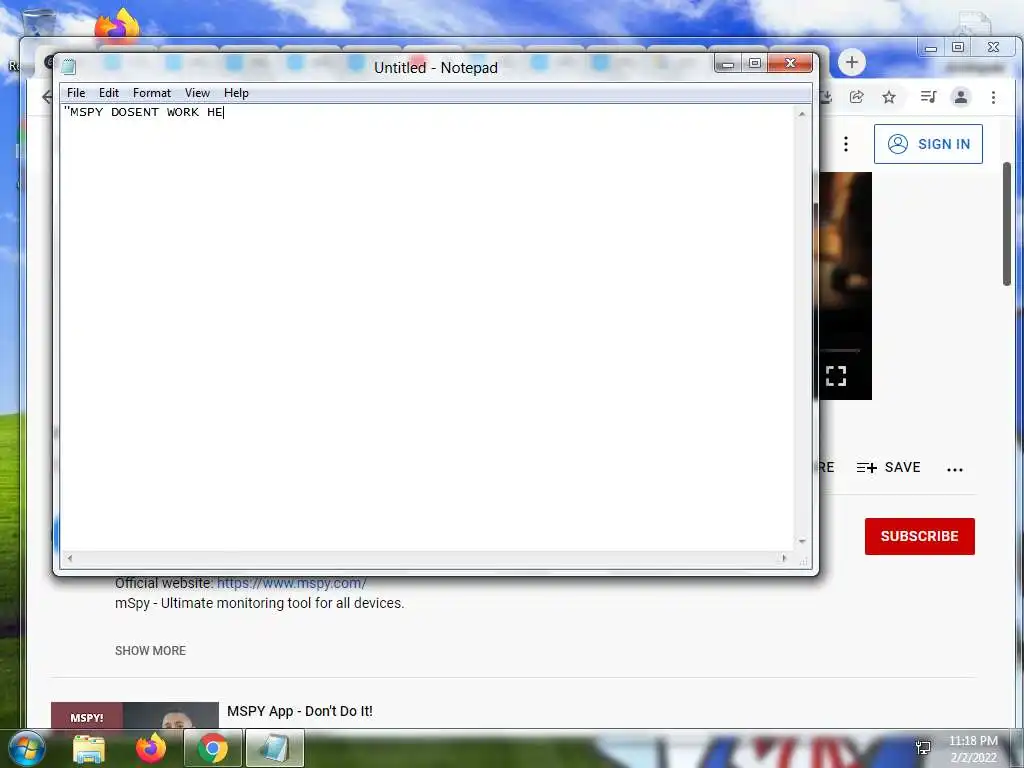Open Firefox from the taskbar
The height and width of the screenshot is (768, 1024).
click(151, 748)
